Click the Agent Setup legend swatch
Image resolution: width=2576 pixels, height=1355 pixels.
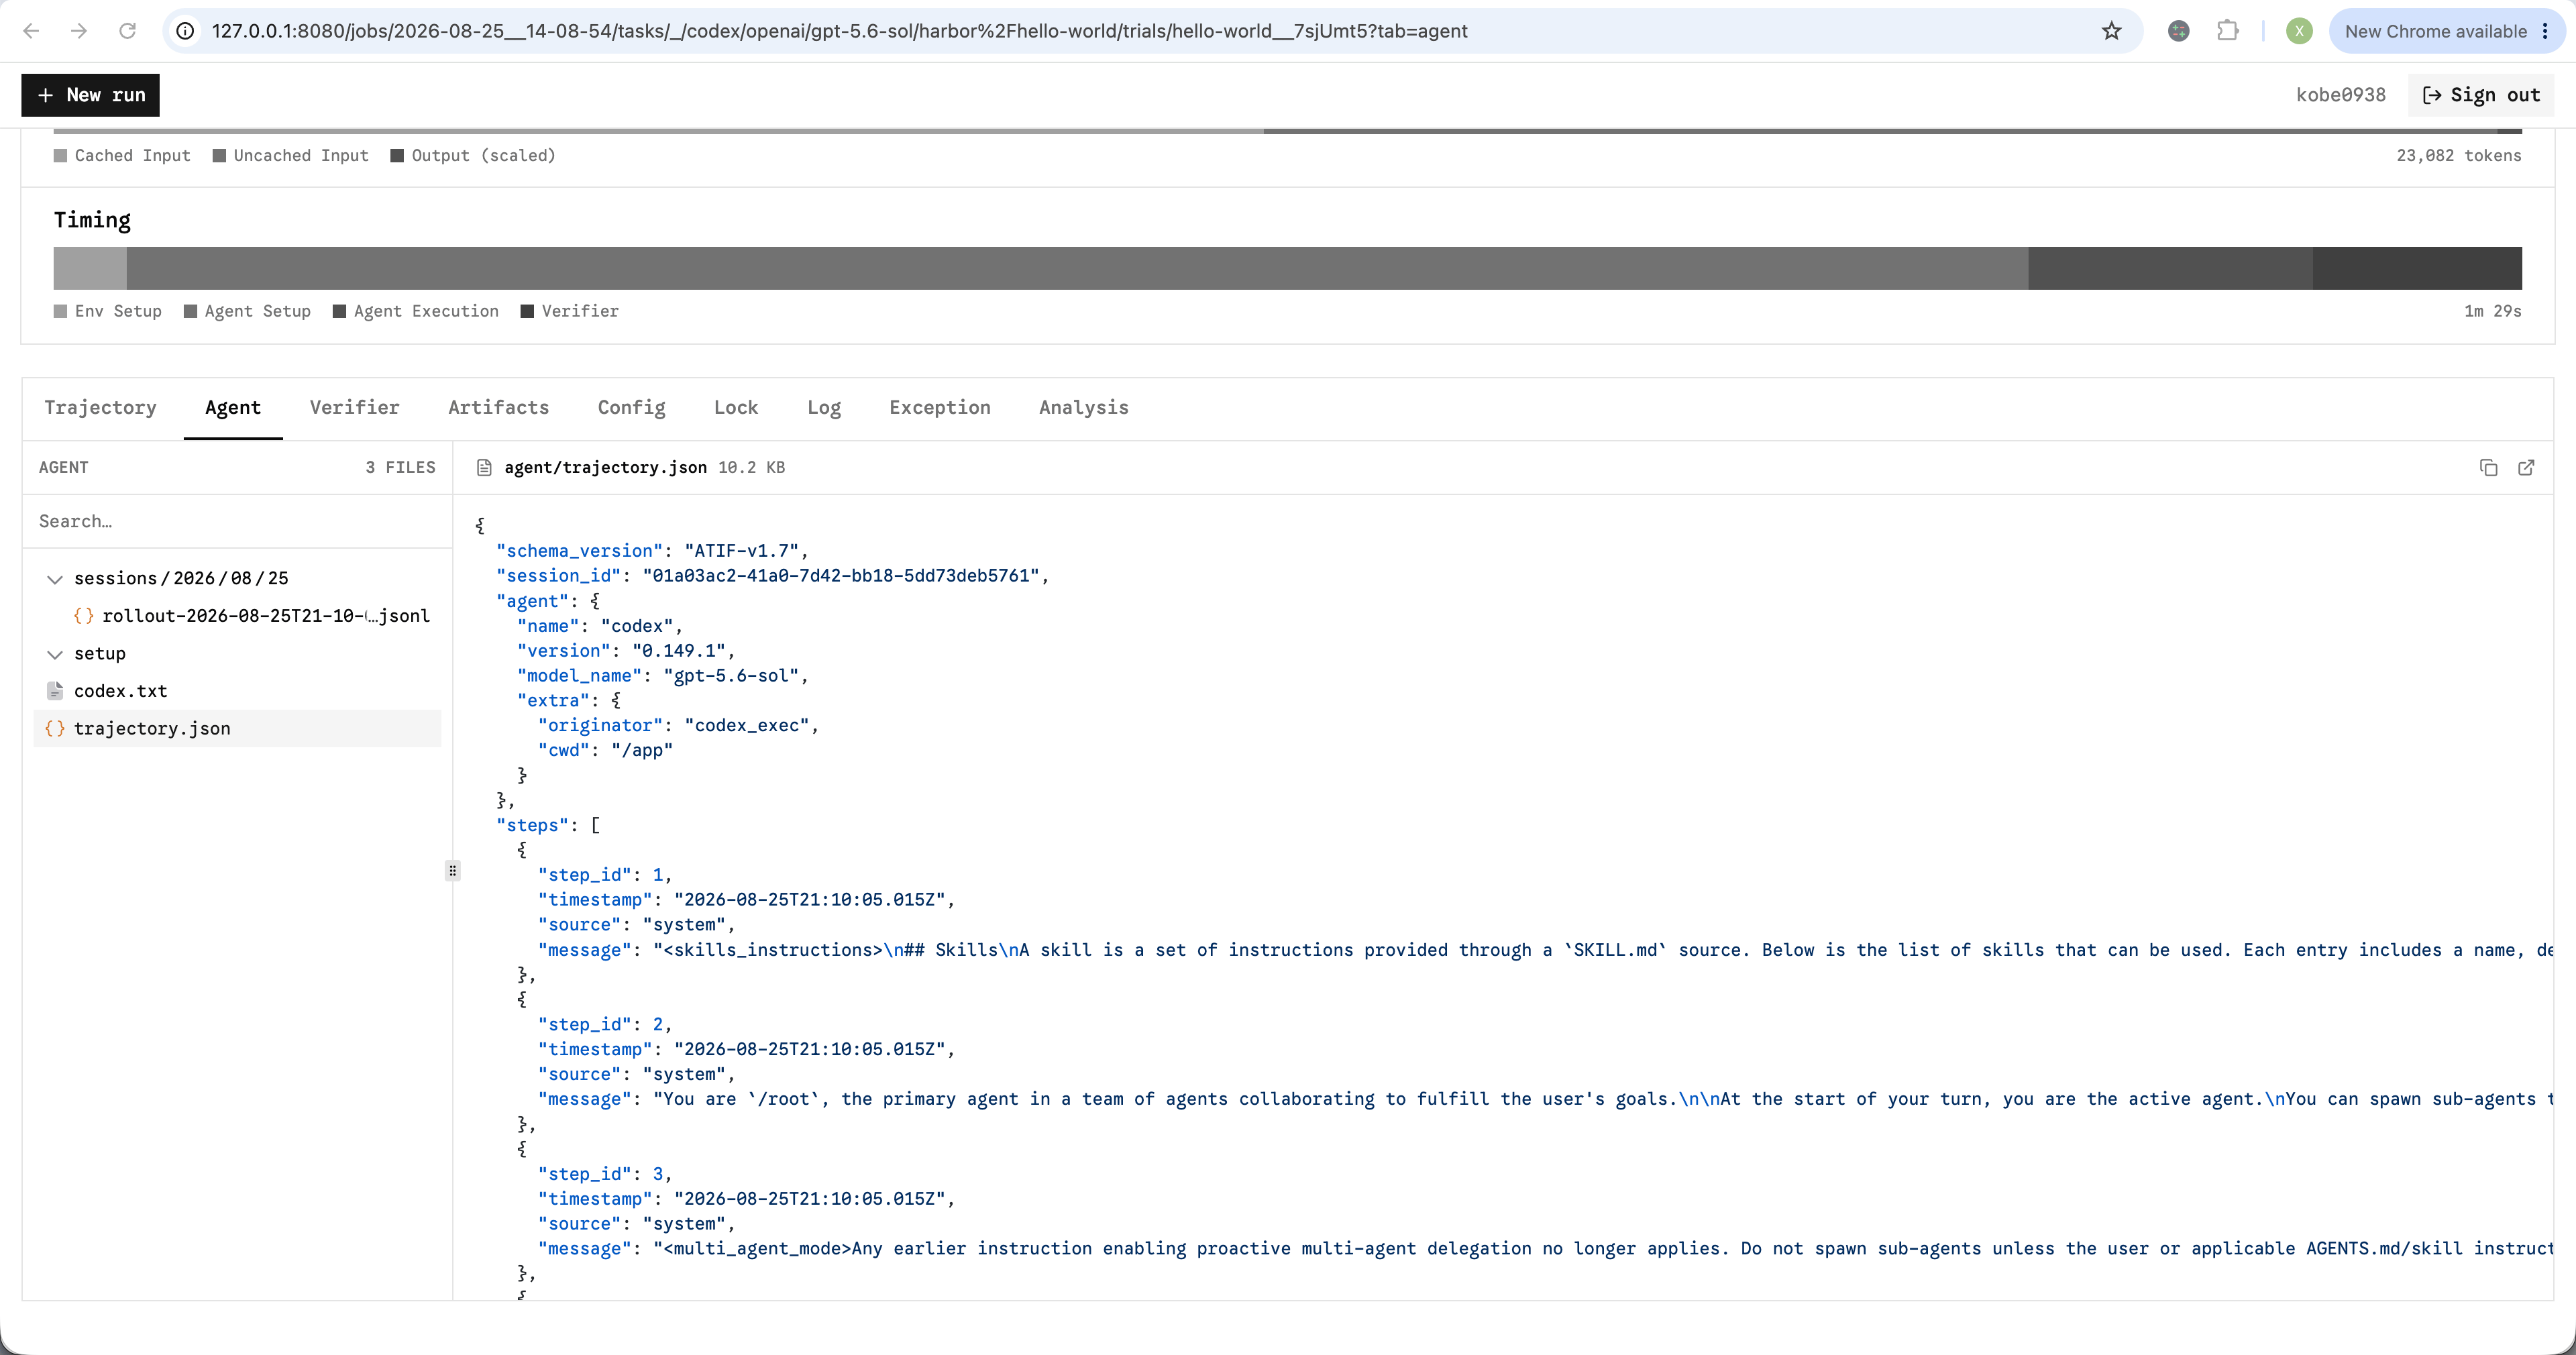190,312
